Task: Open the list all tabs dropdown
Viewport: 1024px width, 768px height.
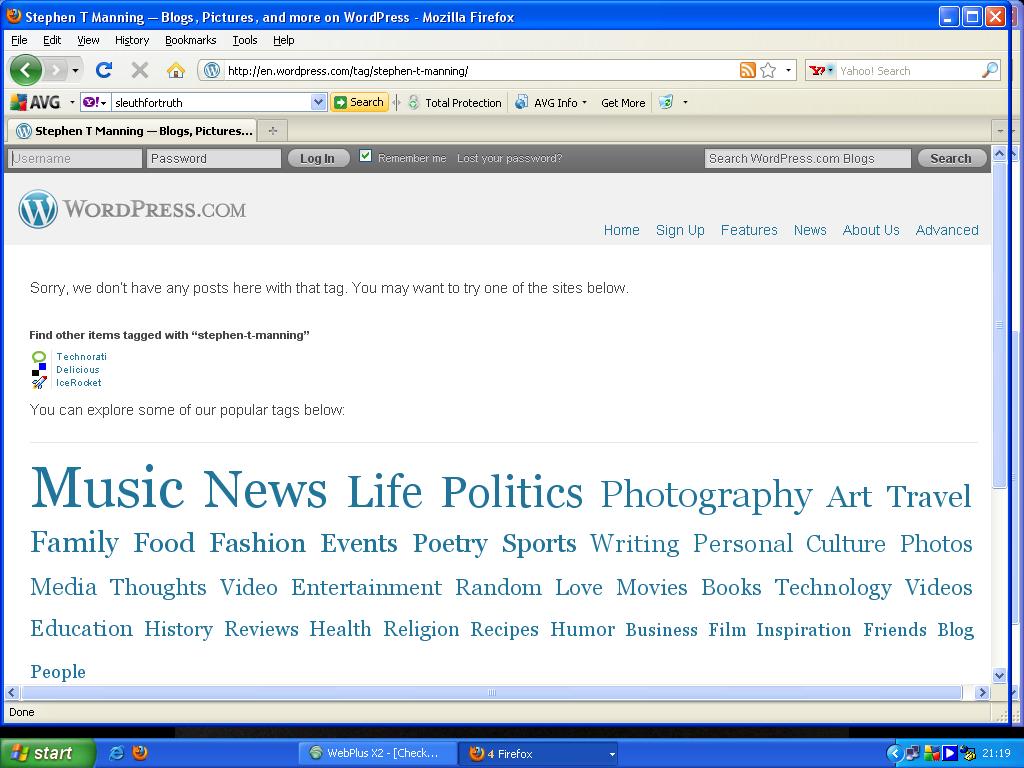Action: (x=1000, y=131)
